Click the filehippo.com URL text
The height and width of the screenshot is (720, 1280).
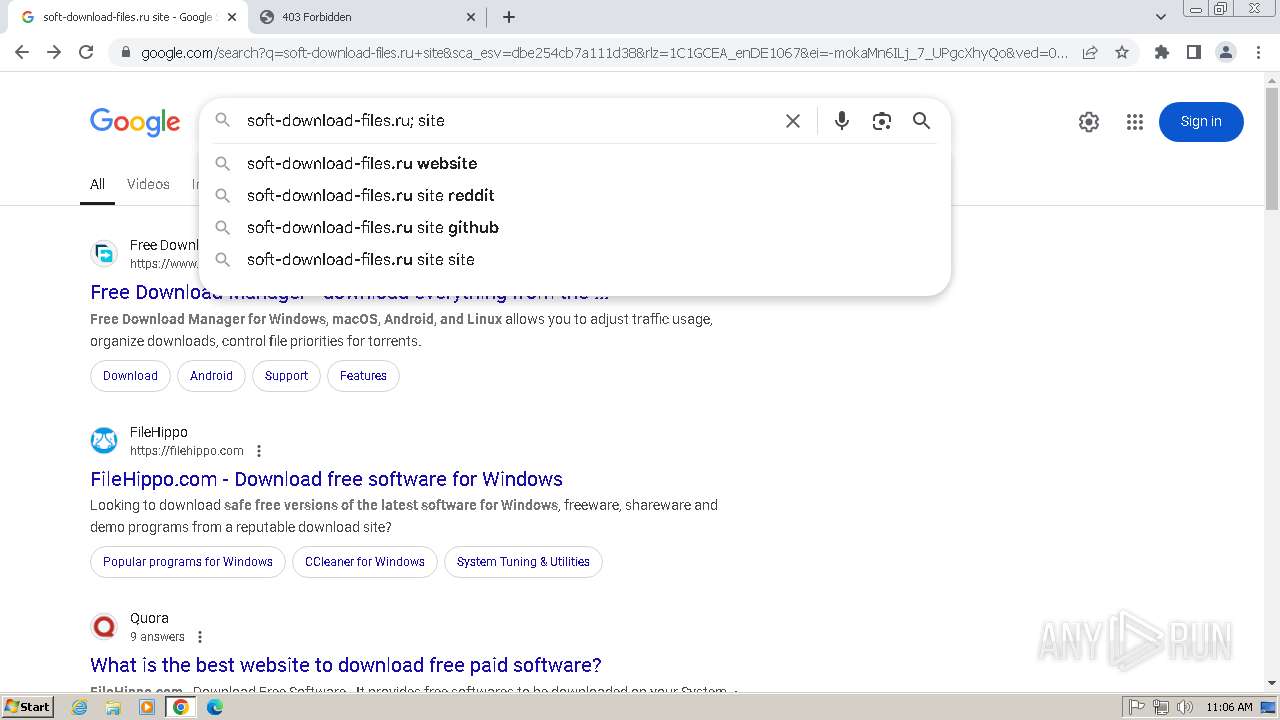click(x=187, y=451)
